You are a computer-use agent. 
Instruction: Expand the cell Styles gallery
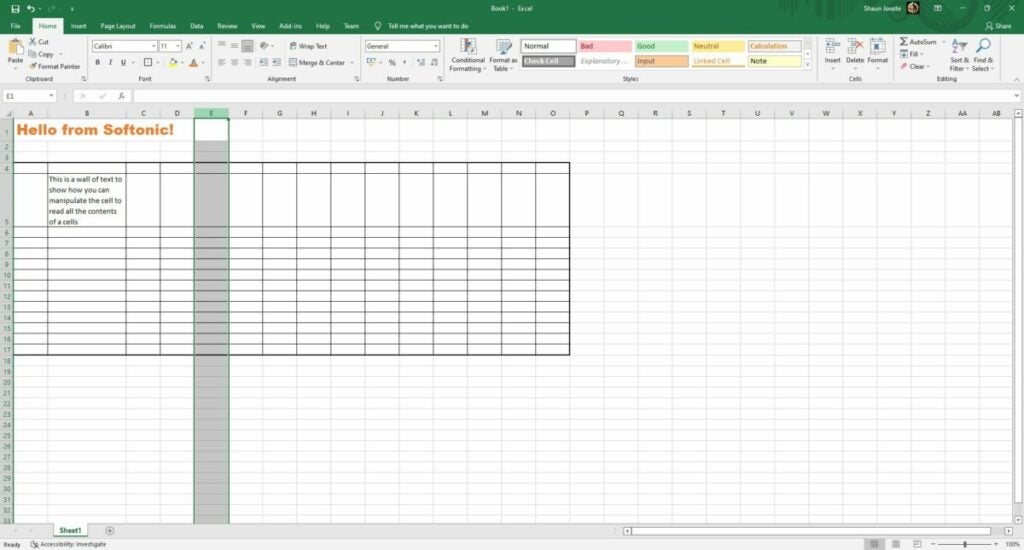807,65
